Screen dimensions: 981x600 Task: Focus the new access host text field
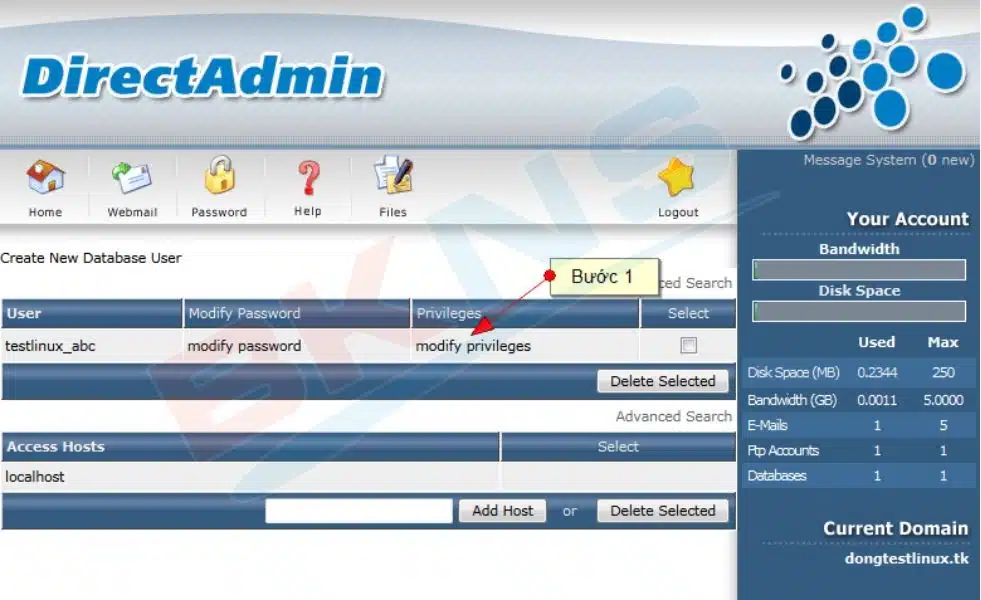tap(359, 511)
